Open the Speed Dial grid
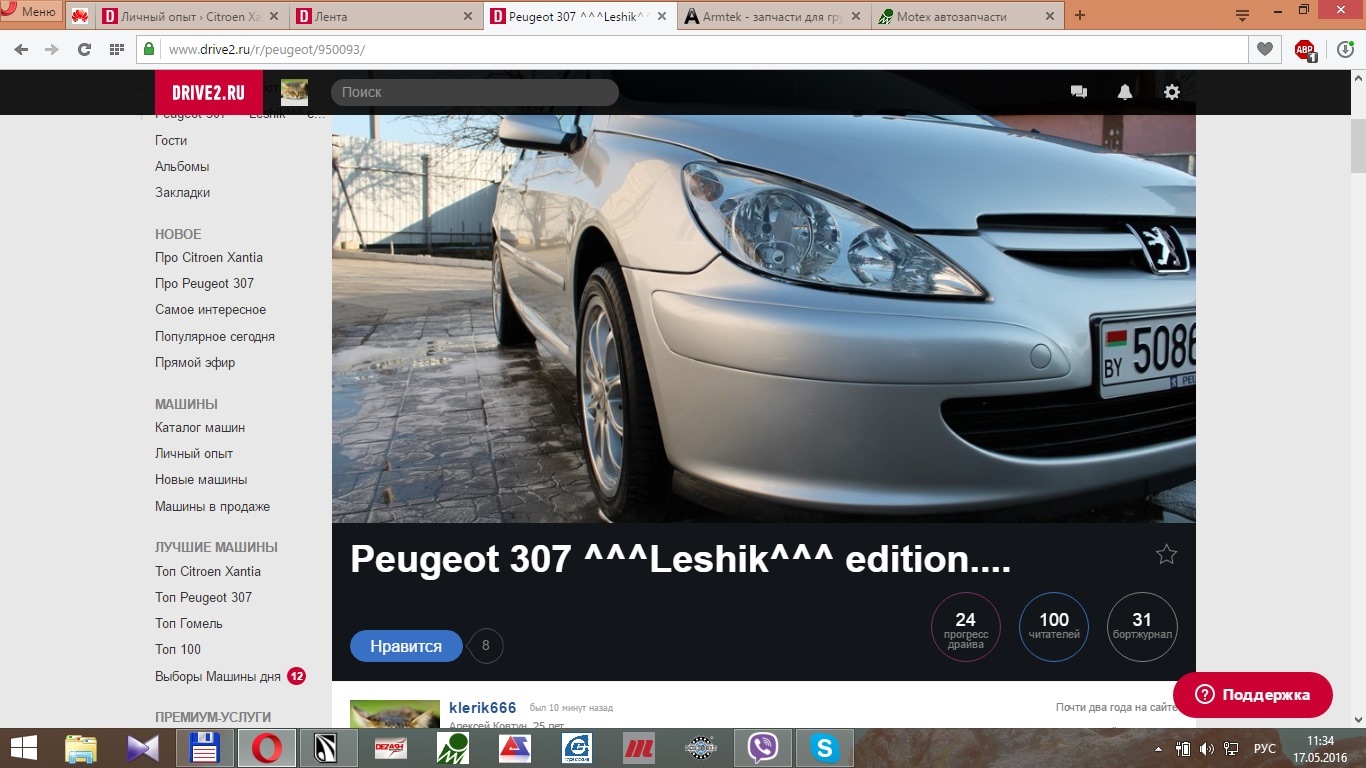The image size is (1366, 768). coord(116,49)
